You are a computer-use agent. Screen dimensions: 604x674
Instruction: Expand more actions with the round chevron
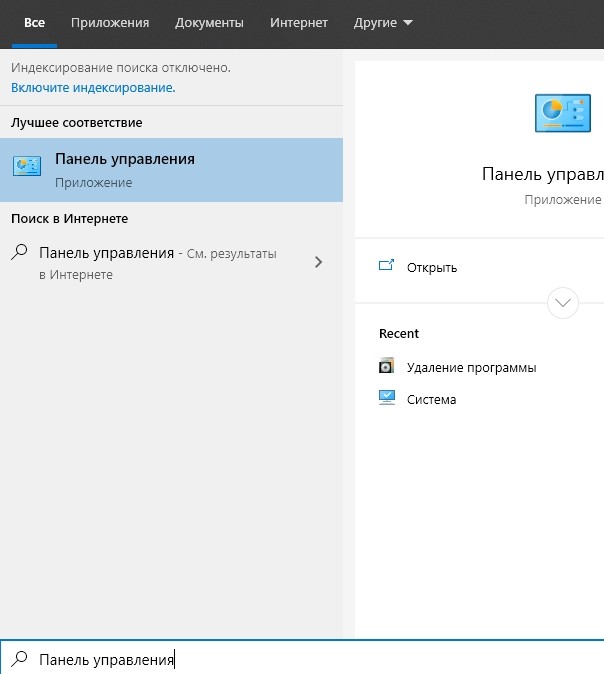coord(563,303)
